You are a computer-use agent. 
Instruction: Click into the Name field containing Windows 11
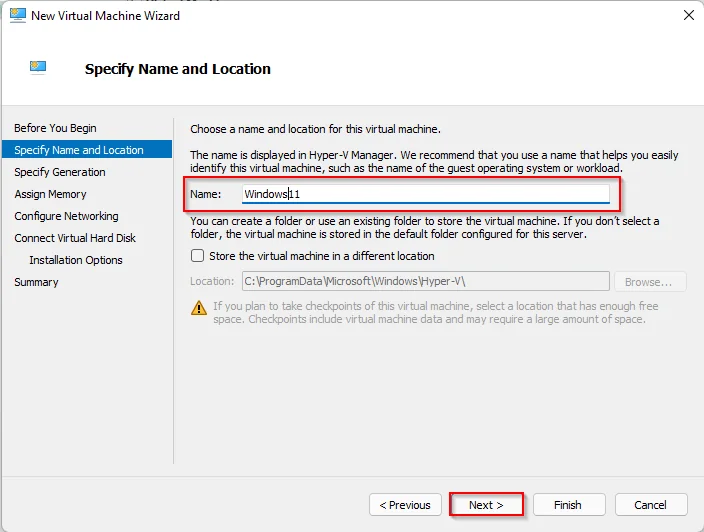pos(426,194)
